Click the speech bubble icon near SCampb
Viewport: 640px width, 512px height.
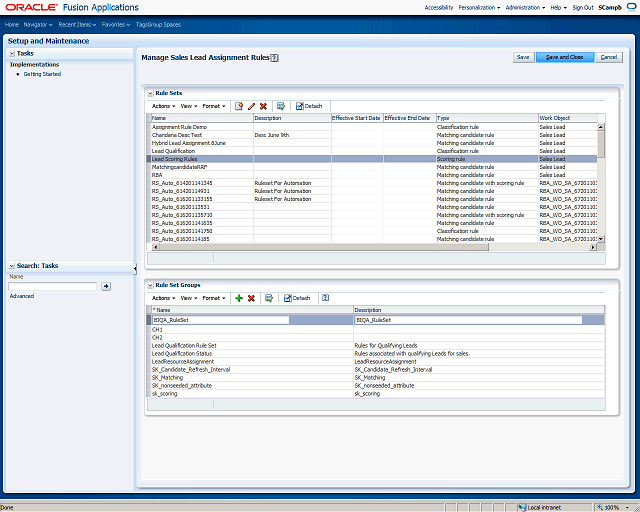click(x=631, y=7)
